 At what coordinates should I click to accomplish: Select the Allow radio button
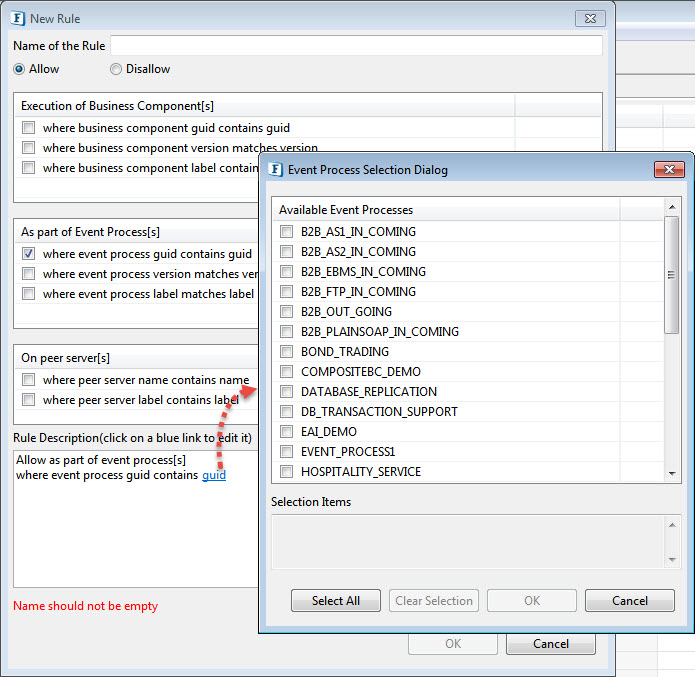19,69
